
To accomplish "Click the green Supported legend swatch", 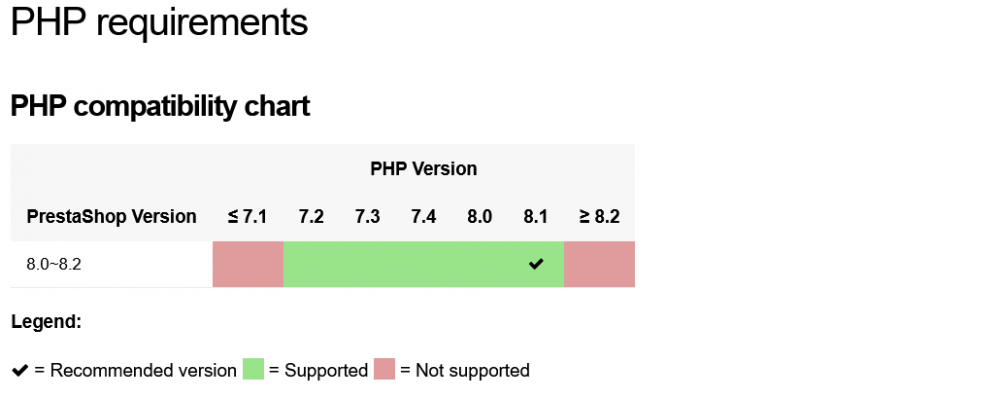I will point(253,369).
